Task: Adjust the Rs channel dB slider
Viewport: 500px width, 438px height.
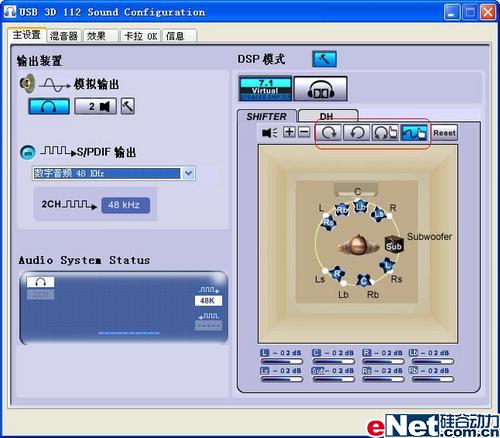Action: 383,379
